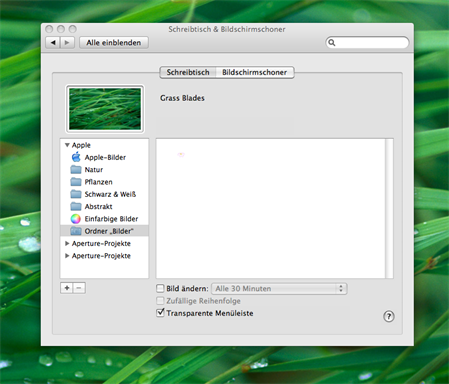Select Einfarbige Bilder color wheel icon
Screen dimensions: 449x384
pos(76,219)
